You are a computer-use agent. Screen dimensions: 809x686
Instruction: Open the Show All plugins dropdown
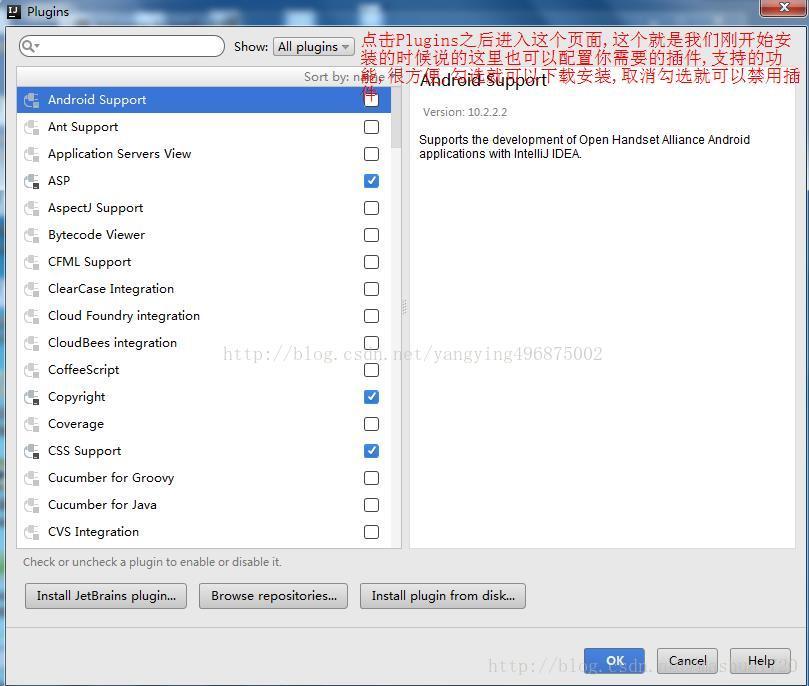tap(313, 46)
